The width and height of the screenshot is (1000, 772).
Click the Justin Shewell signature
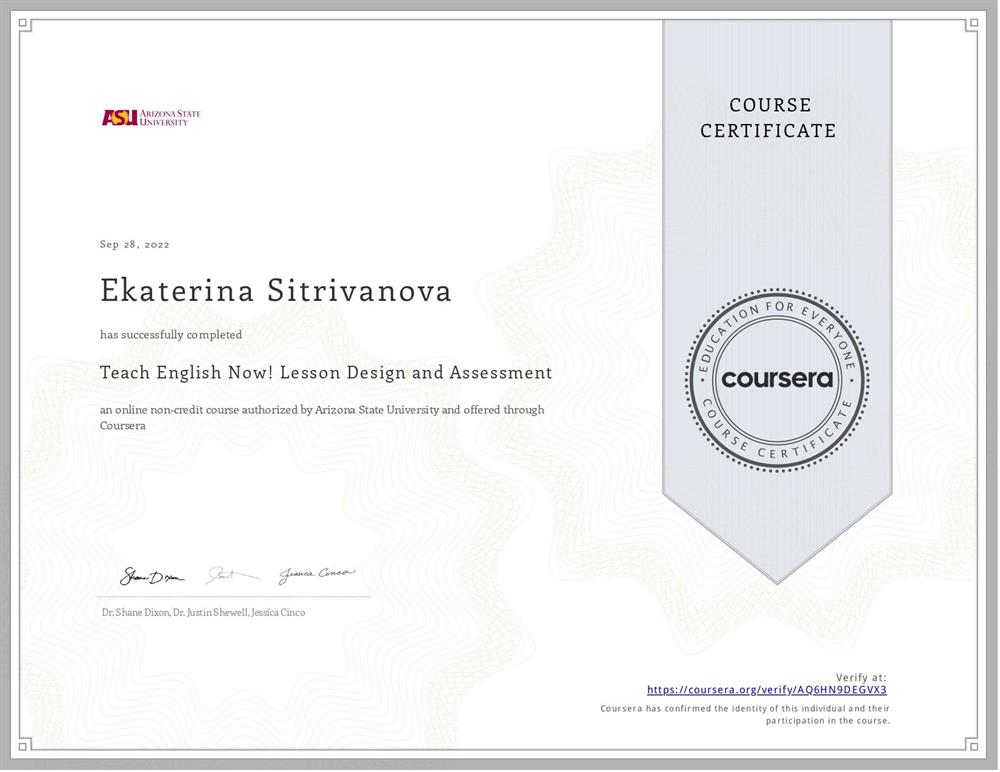coord(233,575)
